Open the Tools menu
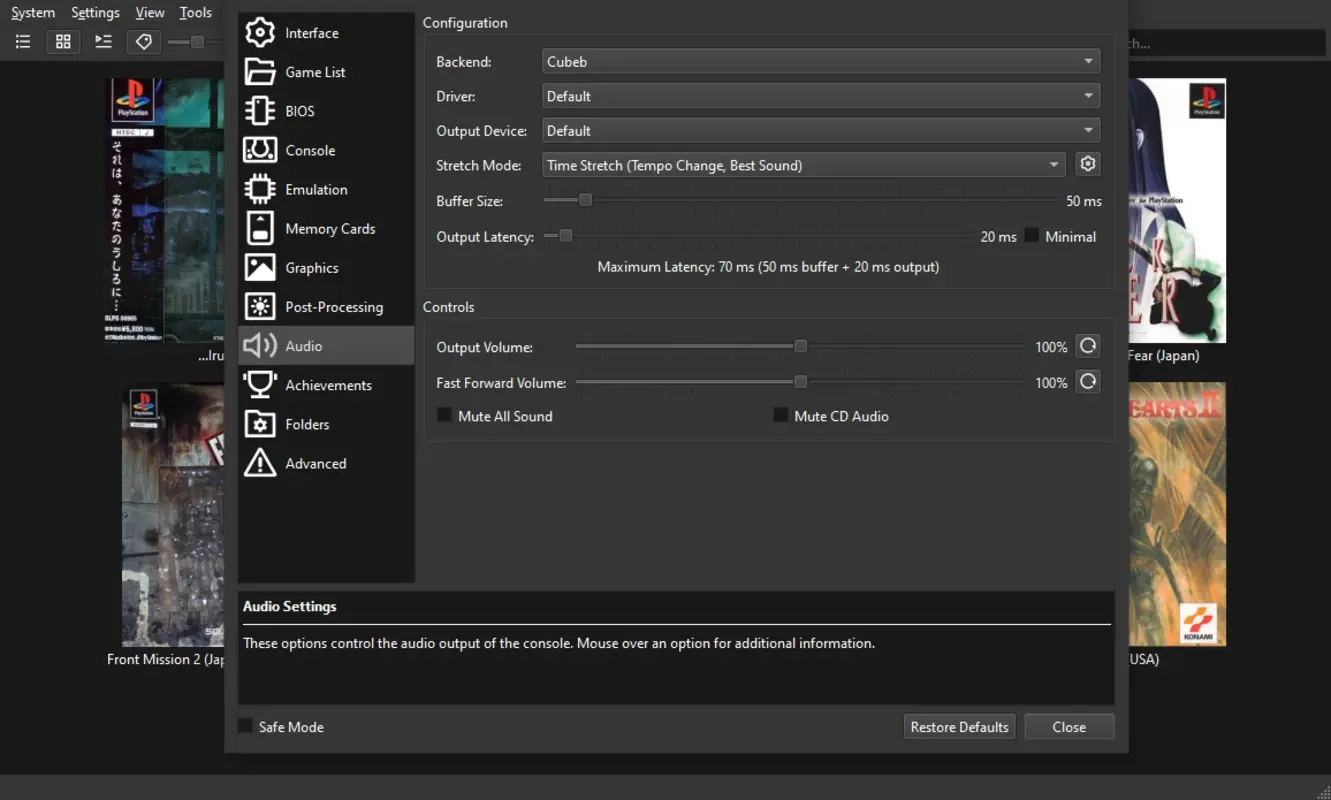Image resolution: width=1331 pixels, height=800 pixels. 195,12
